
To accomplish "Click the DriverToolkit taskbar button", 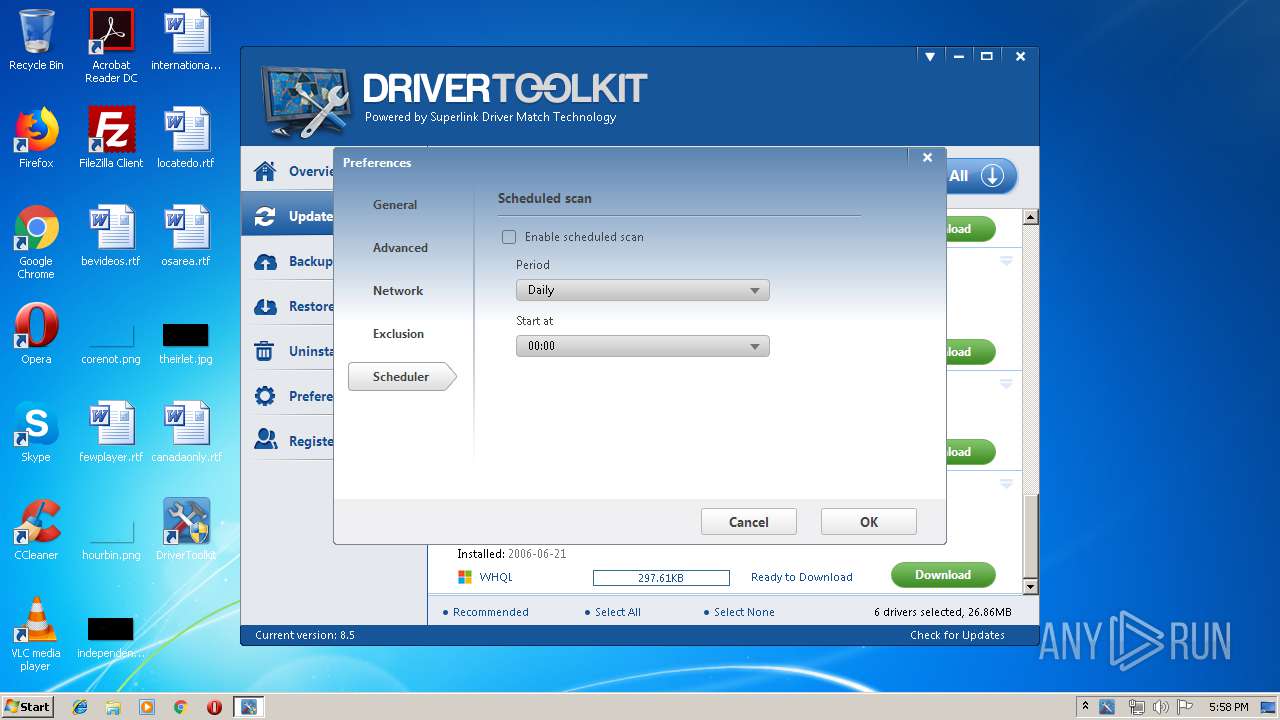I will pos(248,707).
